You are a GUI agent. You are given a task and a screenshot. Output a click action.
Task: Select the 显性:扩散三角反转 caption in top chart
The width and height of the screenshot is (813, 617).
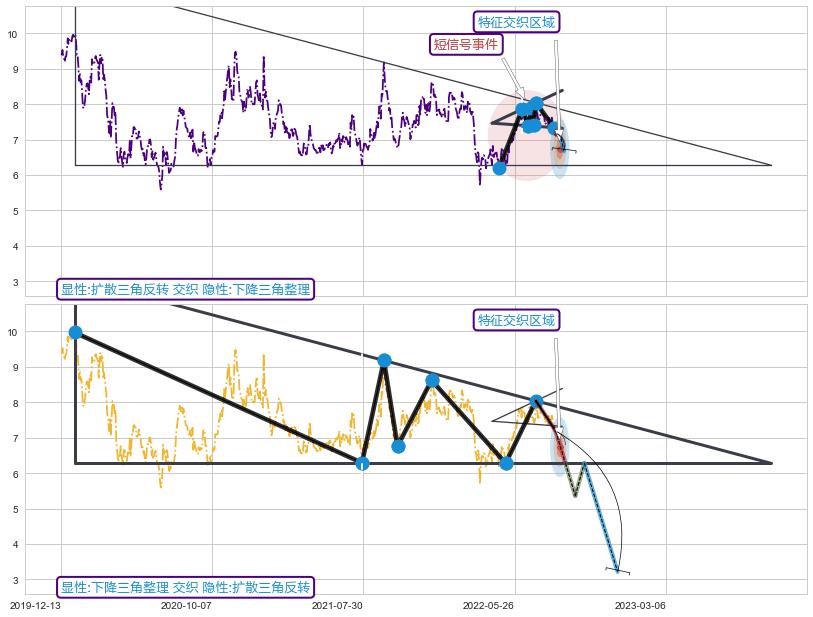coord(185,290)
